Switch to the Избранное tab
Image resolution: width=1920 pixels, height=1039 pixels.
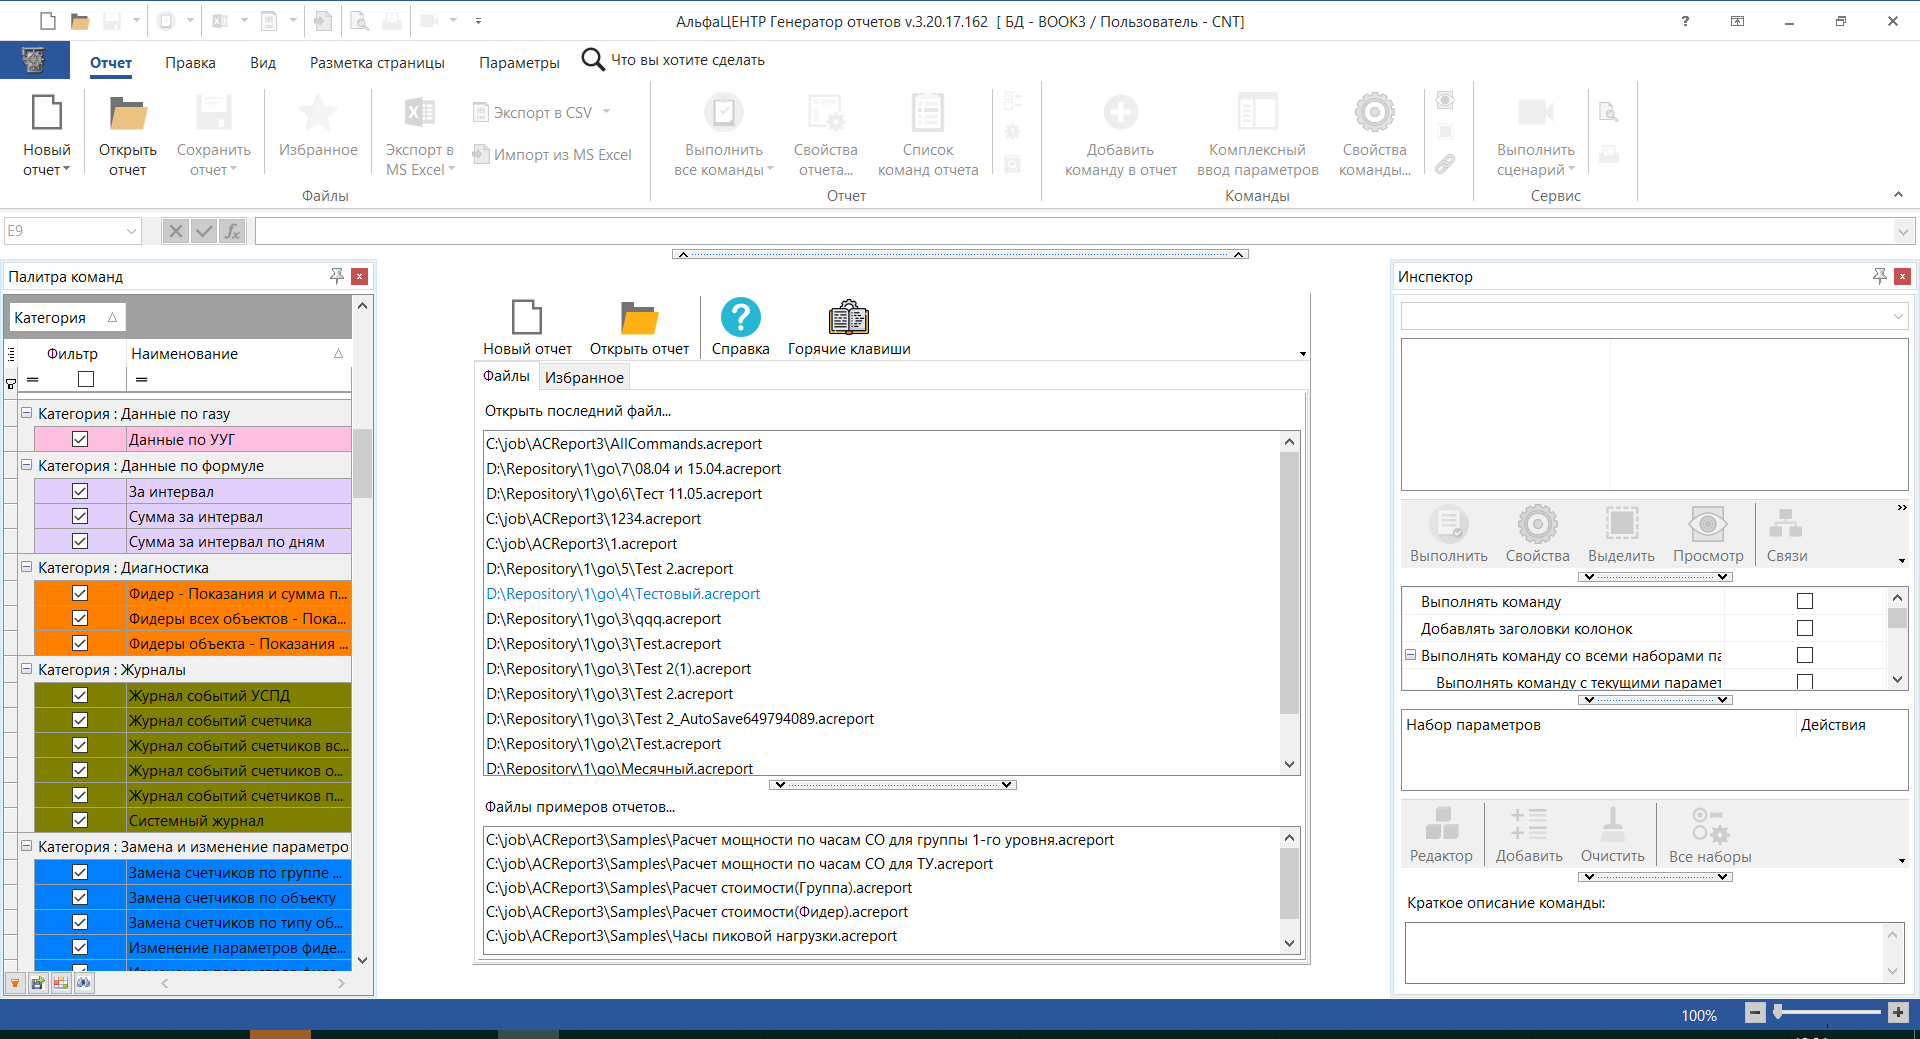coord(584,377)
